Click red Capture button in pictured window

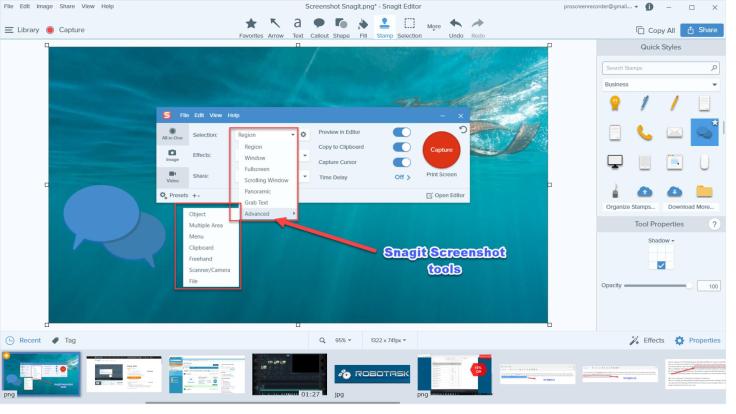(441, 150)
